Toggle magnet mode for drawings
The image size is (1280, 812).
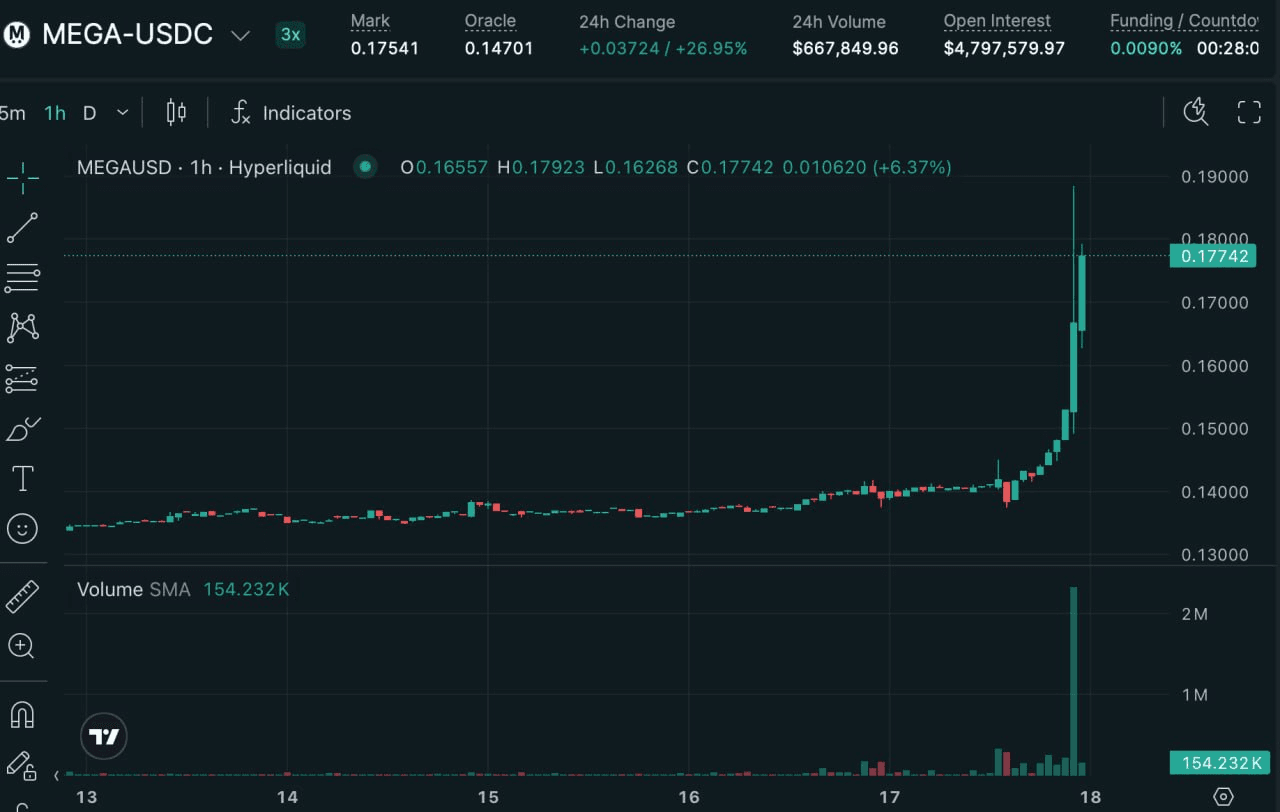point(22,715)
